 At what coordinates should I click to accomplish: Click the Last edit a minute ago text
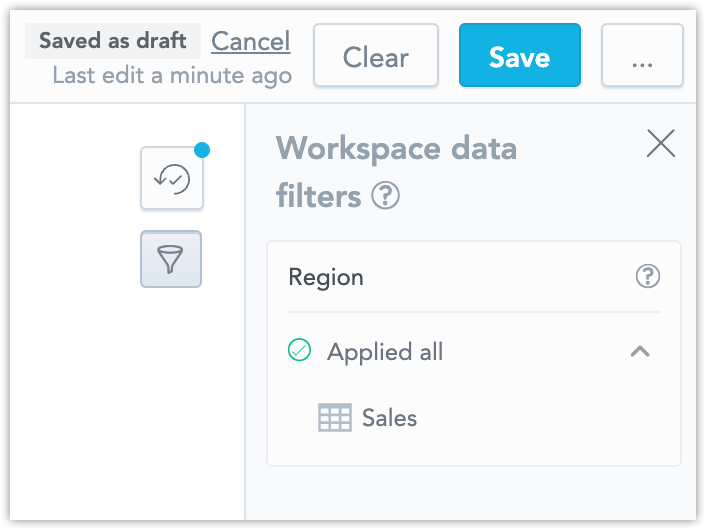click(172, 75)
